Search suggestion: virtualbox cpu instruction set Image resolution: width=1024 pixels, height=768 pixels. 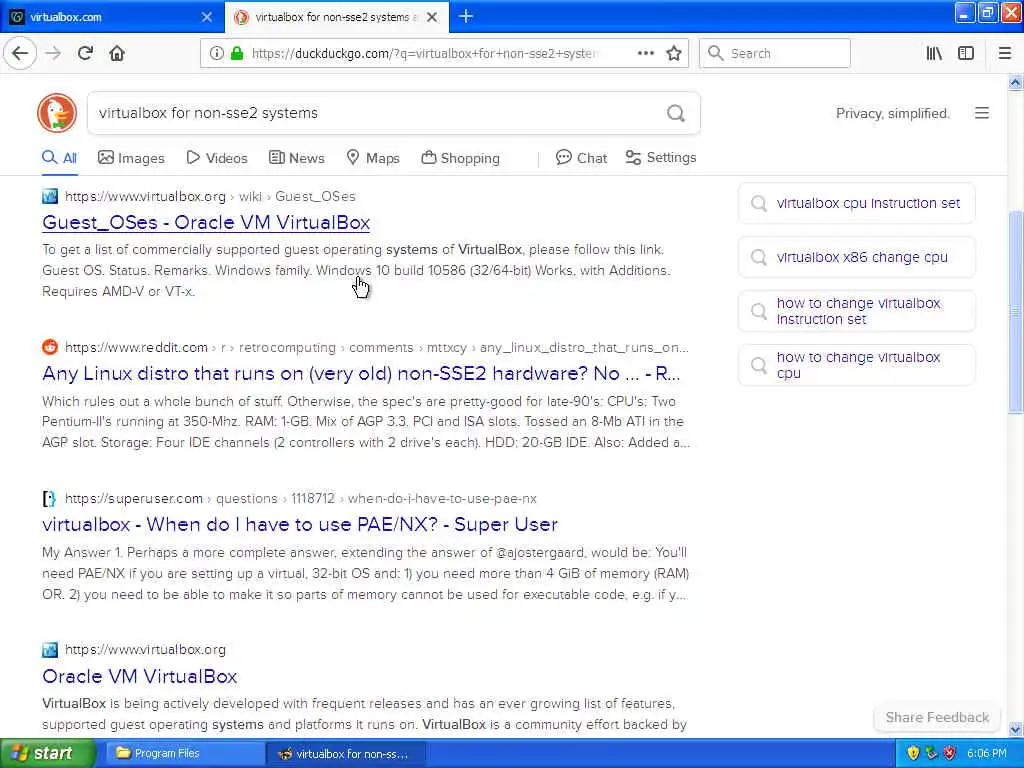point(856,203)
